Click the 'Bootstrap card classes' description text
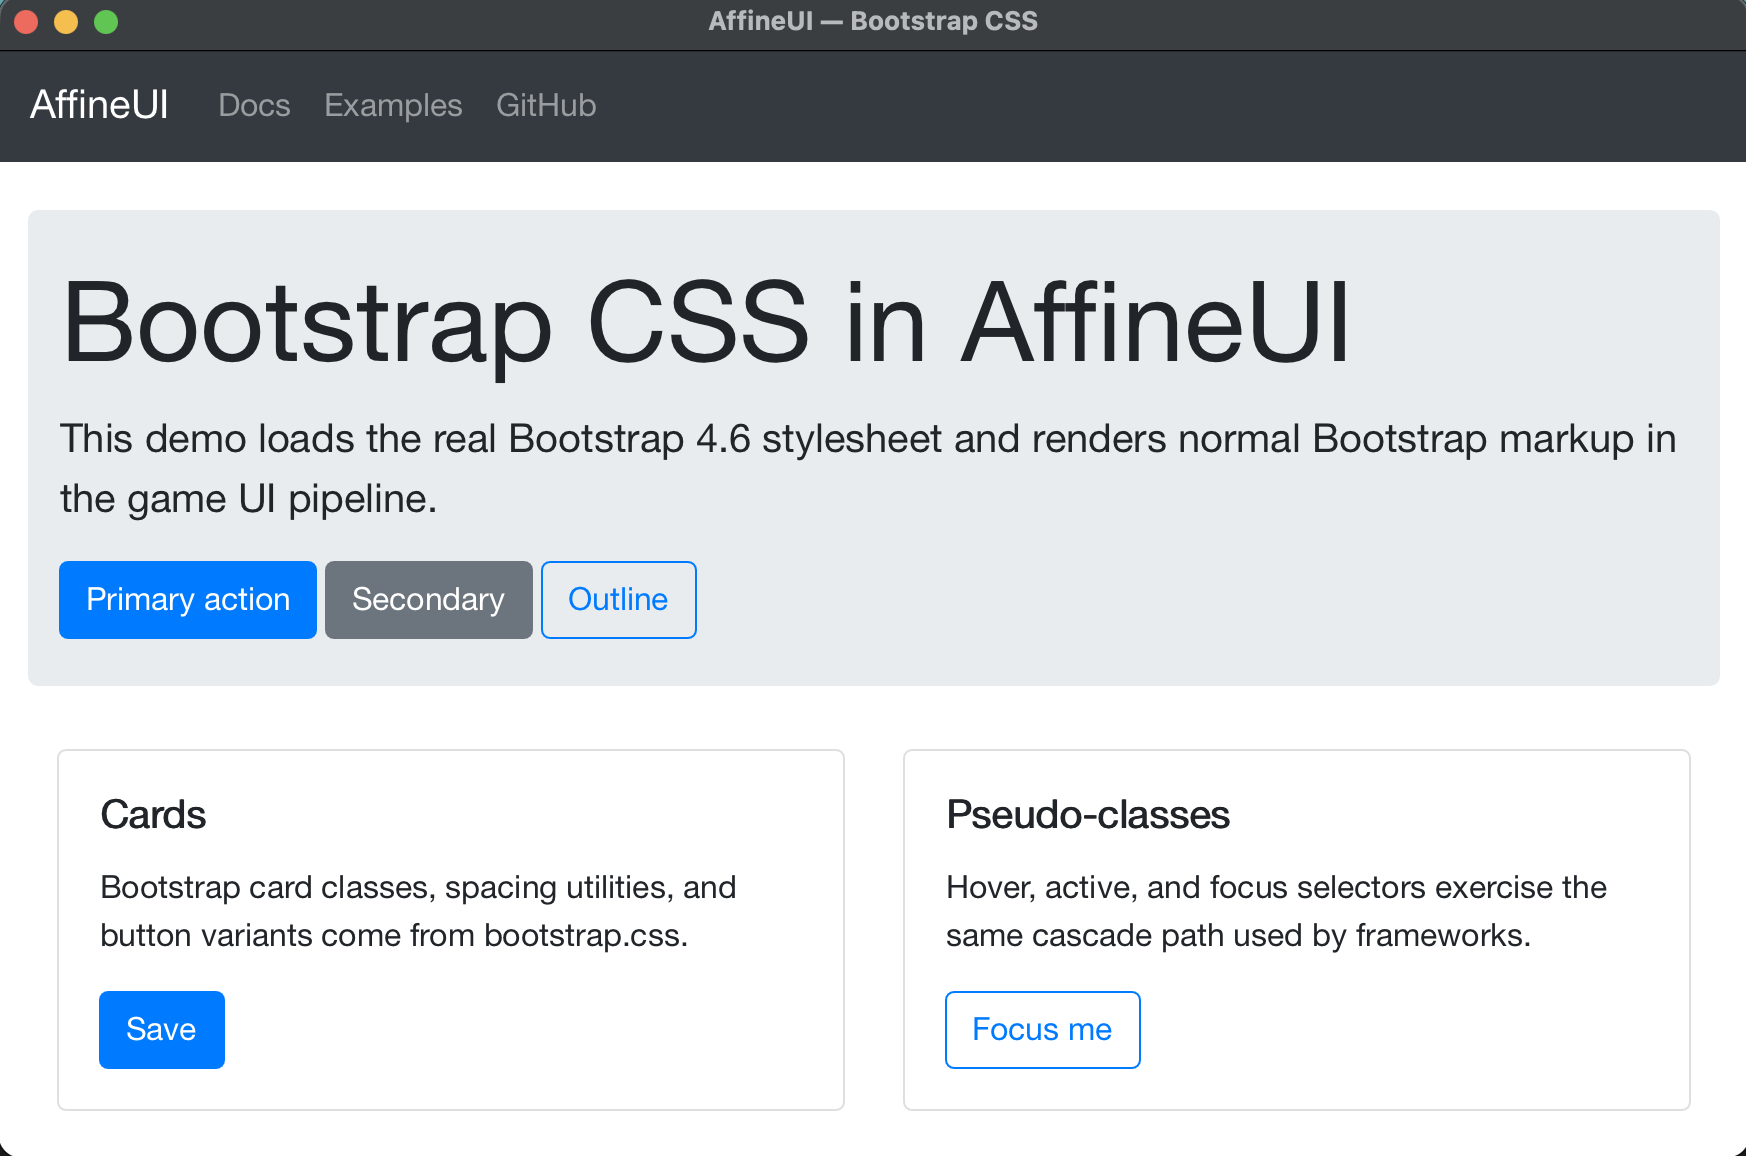Screen dimensions: 1746x1156 point(419,911)
